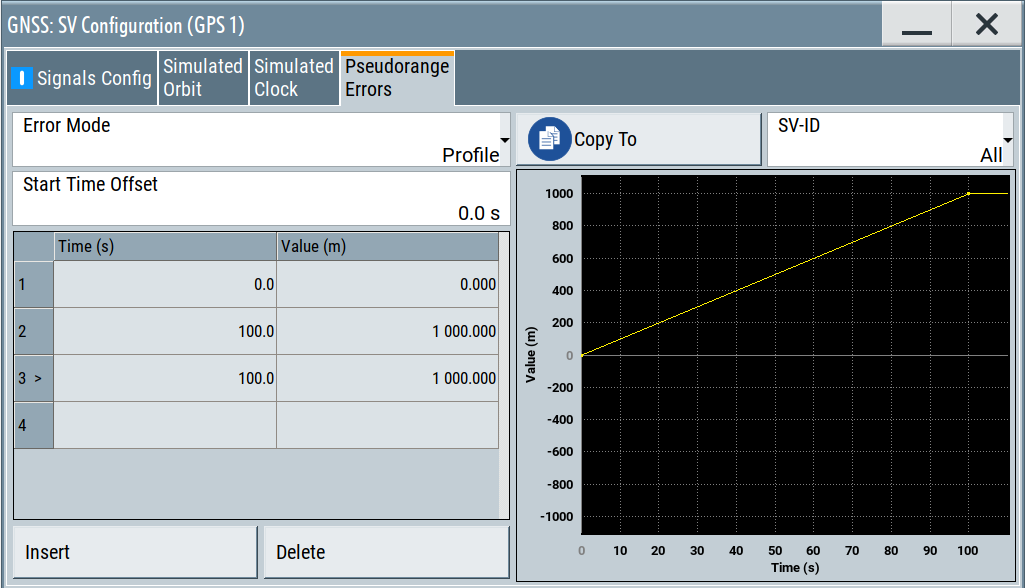Viewport: 1025px width, 588px height.
Task: Click the yellow profile point at 100 s
Action: [x=969, y=194]
